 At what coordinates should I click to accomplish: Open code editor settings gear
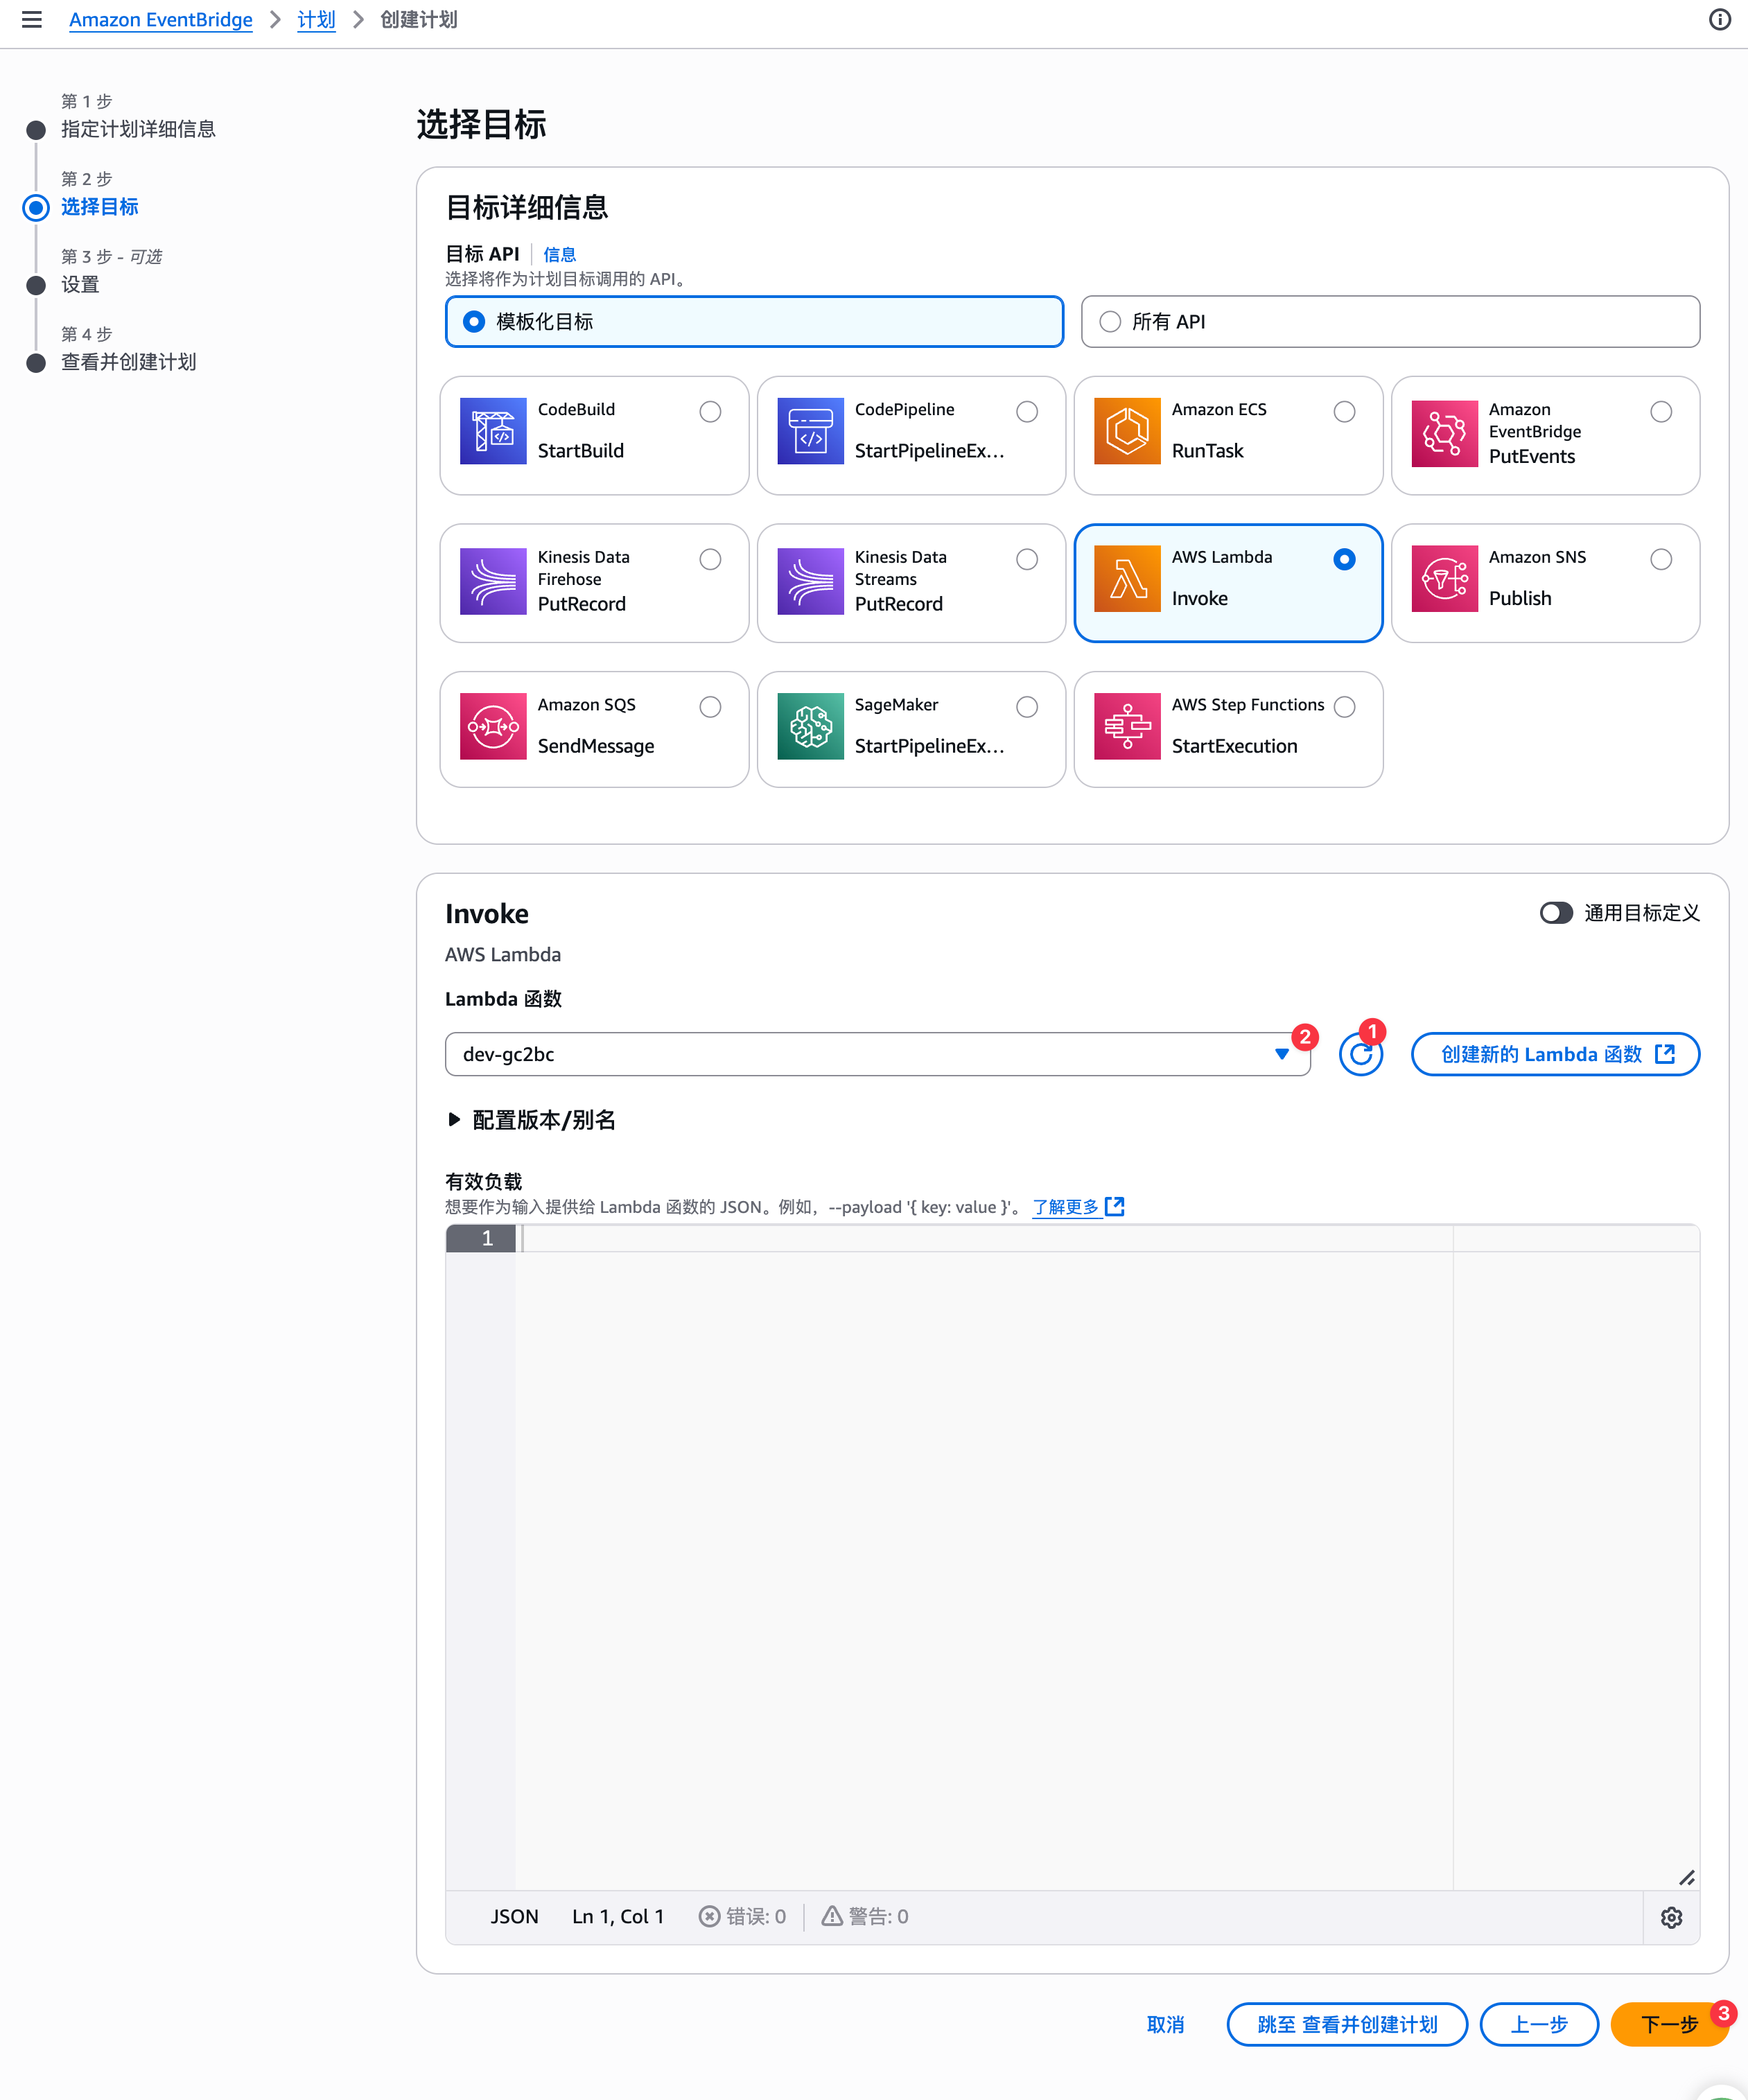click(x=1671, y=1917)
